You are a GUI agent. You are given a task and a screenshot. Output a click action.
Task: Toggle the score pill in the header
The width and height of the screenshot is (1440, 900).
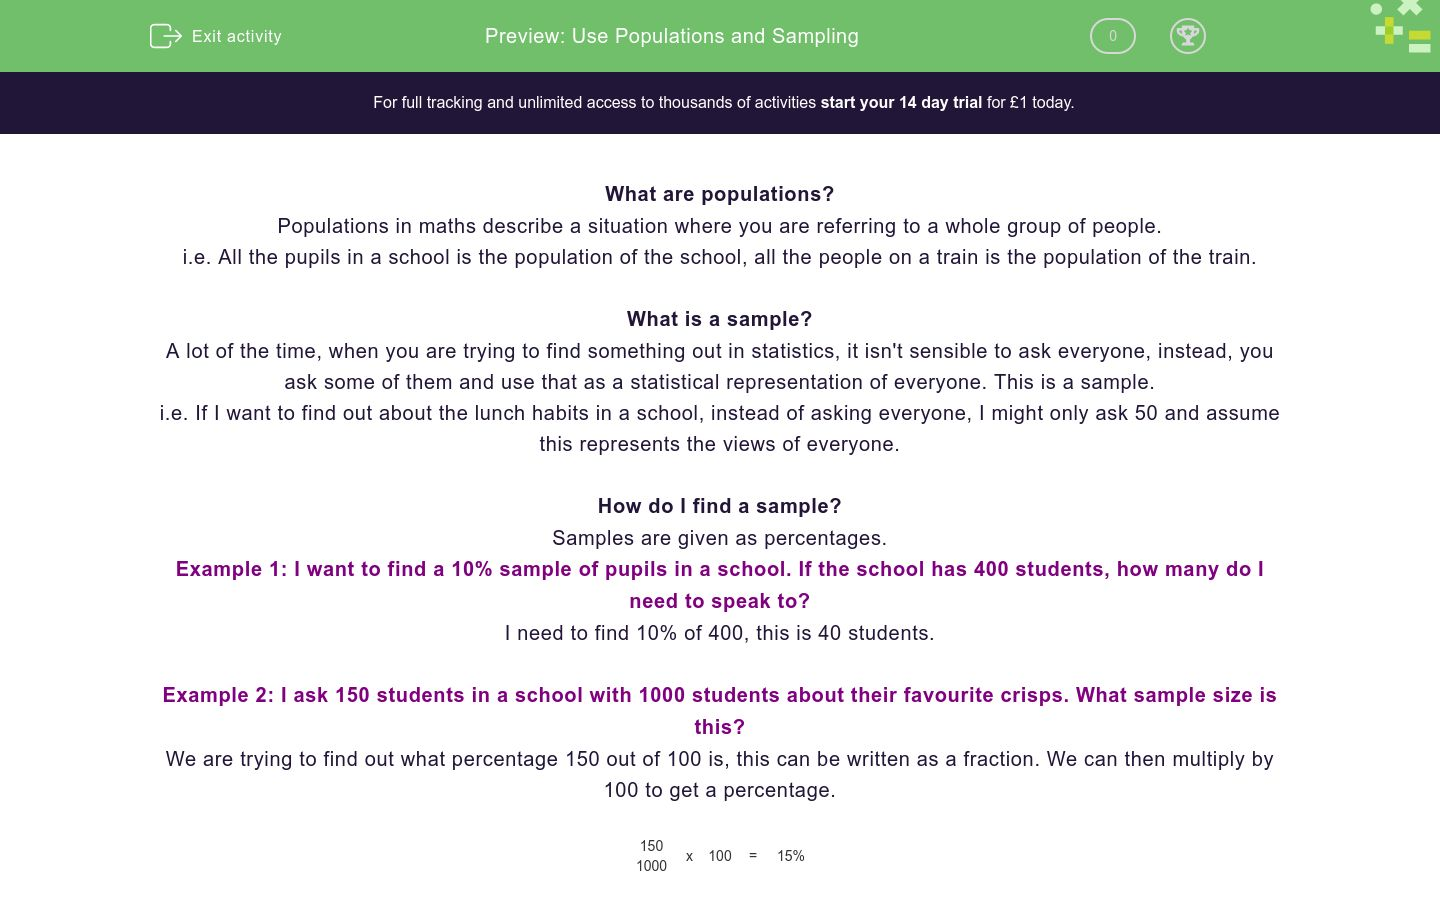[1112, 36]
